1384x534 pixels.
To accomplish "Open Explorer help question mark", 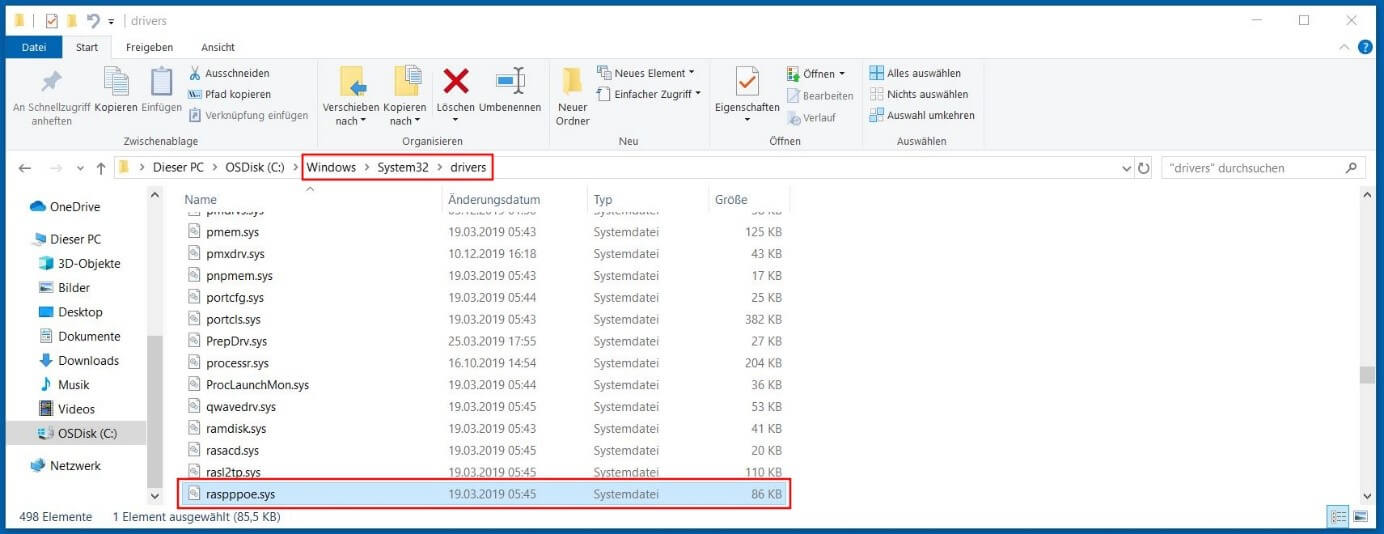I will click(1365, 47).
